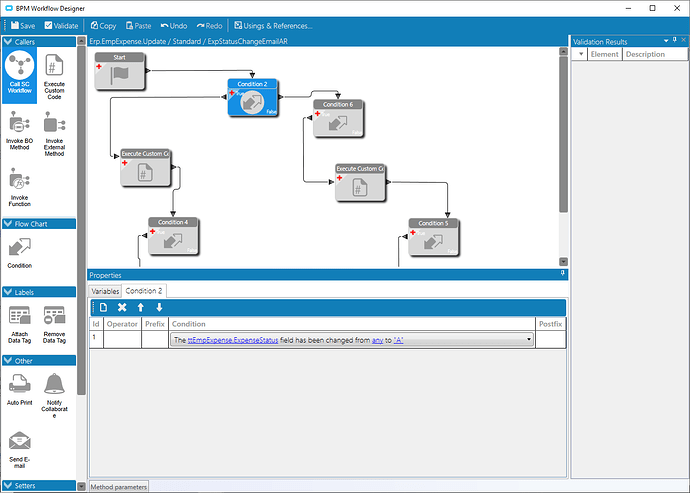The width and height of the screenshot is (690, 493).
Task: Collapse the Flow Chart section
Action: click(x=6, y=224)
